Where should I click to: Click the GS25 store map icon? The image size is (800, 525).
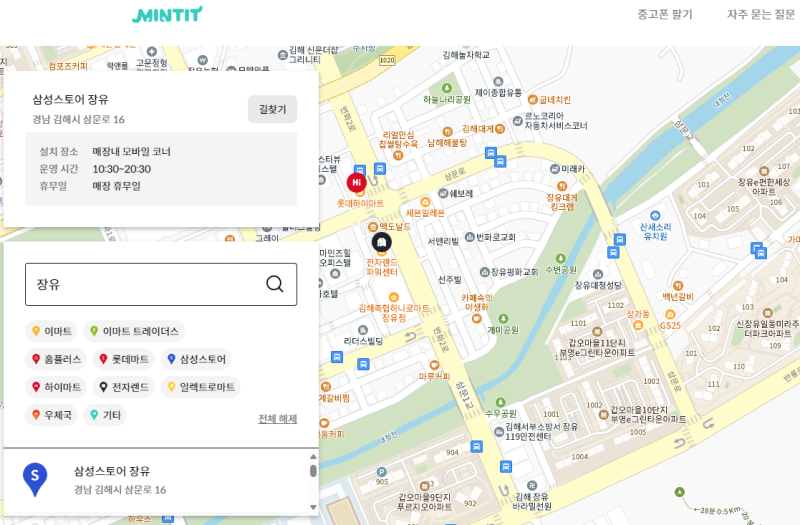(x=670, y=314)
